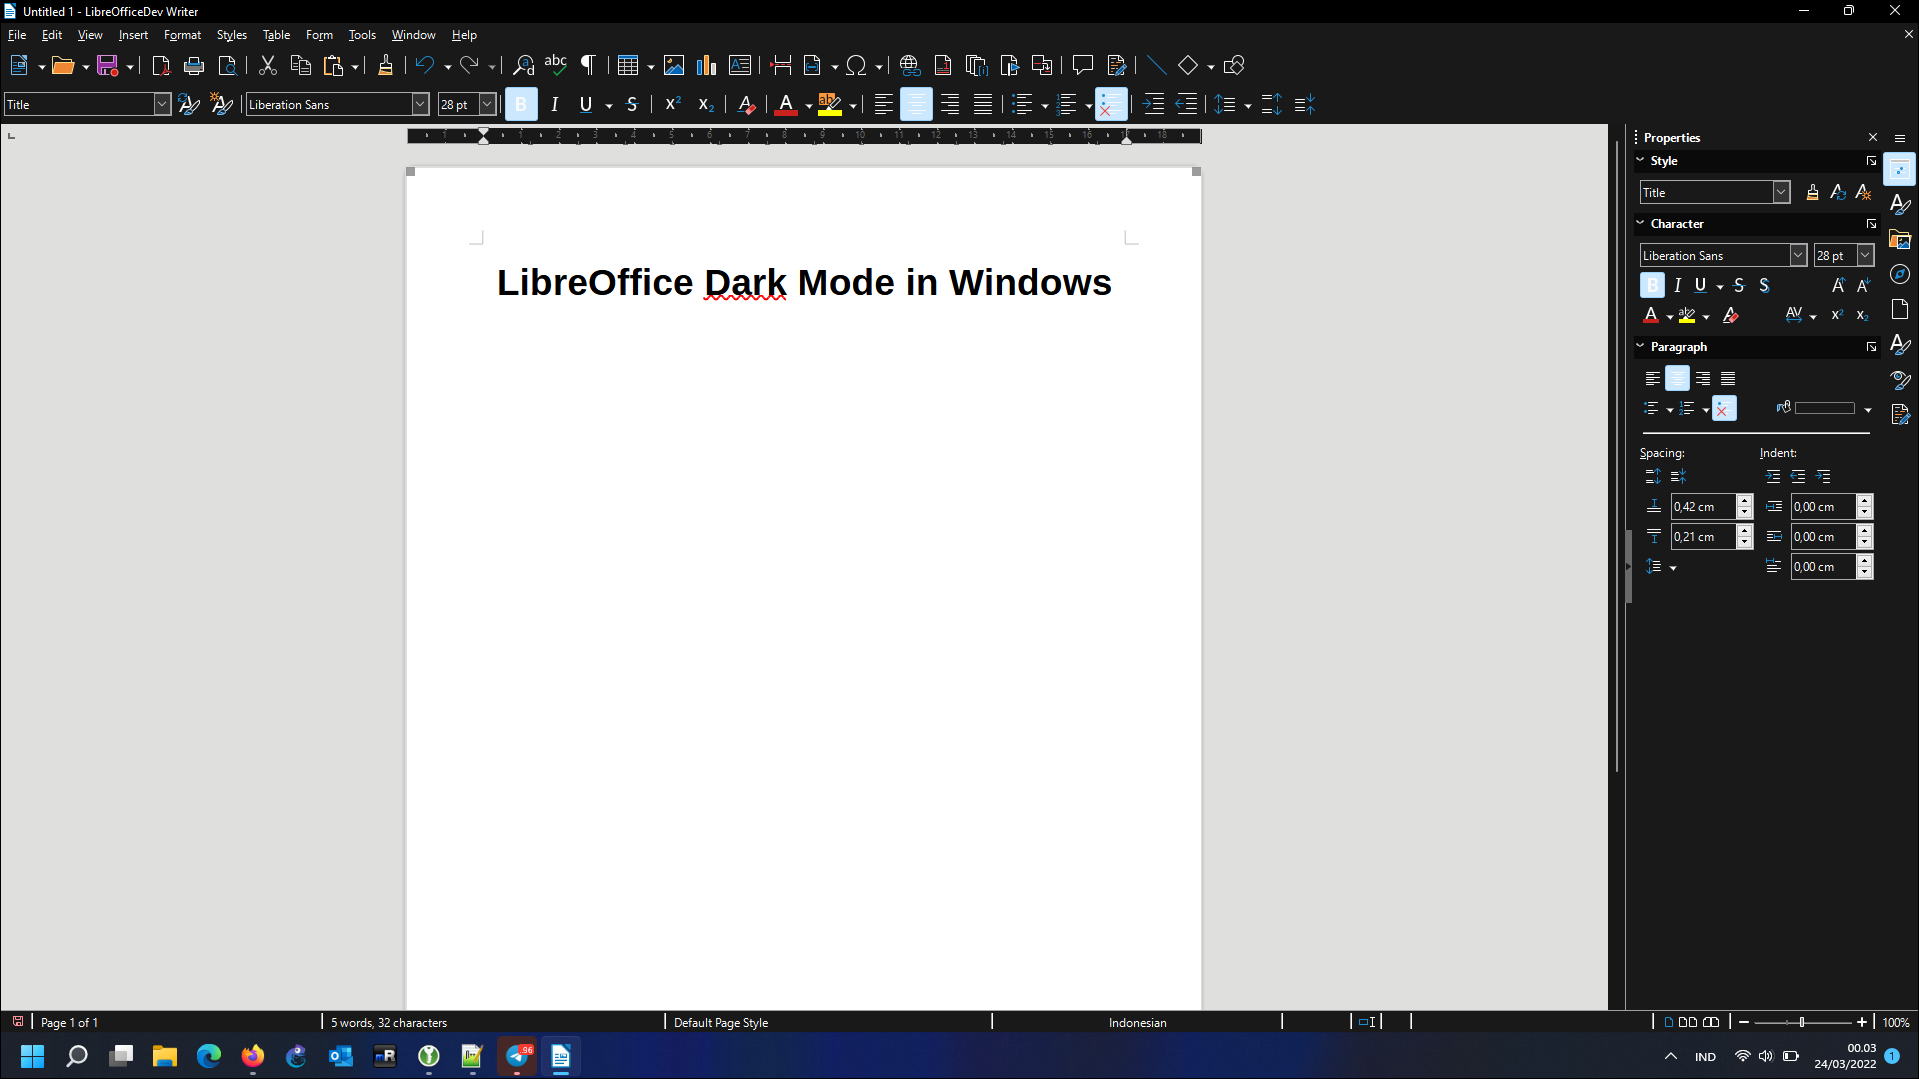
Task: Open the font size dropdown showing 28 pt
Action: (487, 104)
